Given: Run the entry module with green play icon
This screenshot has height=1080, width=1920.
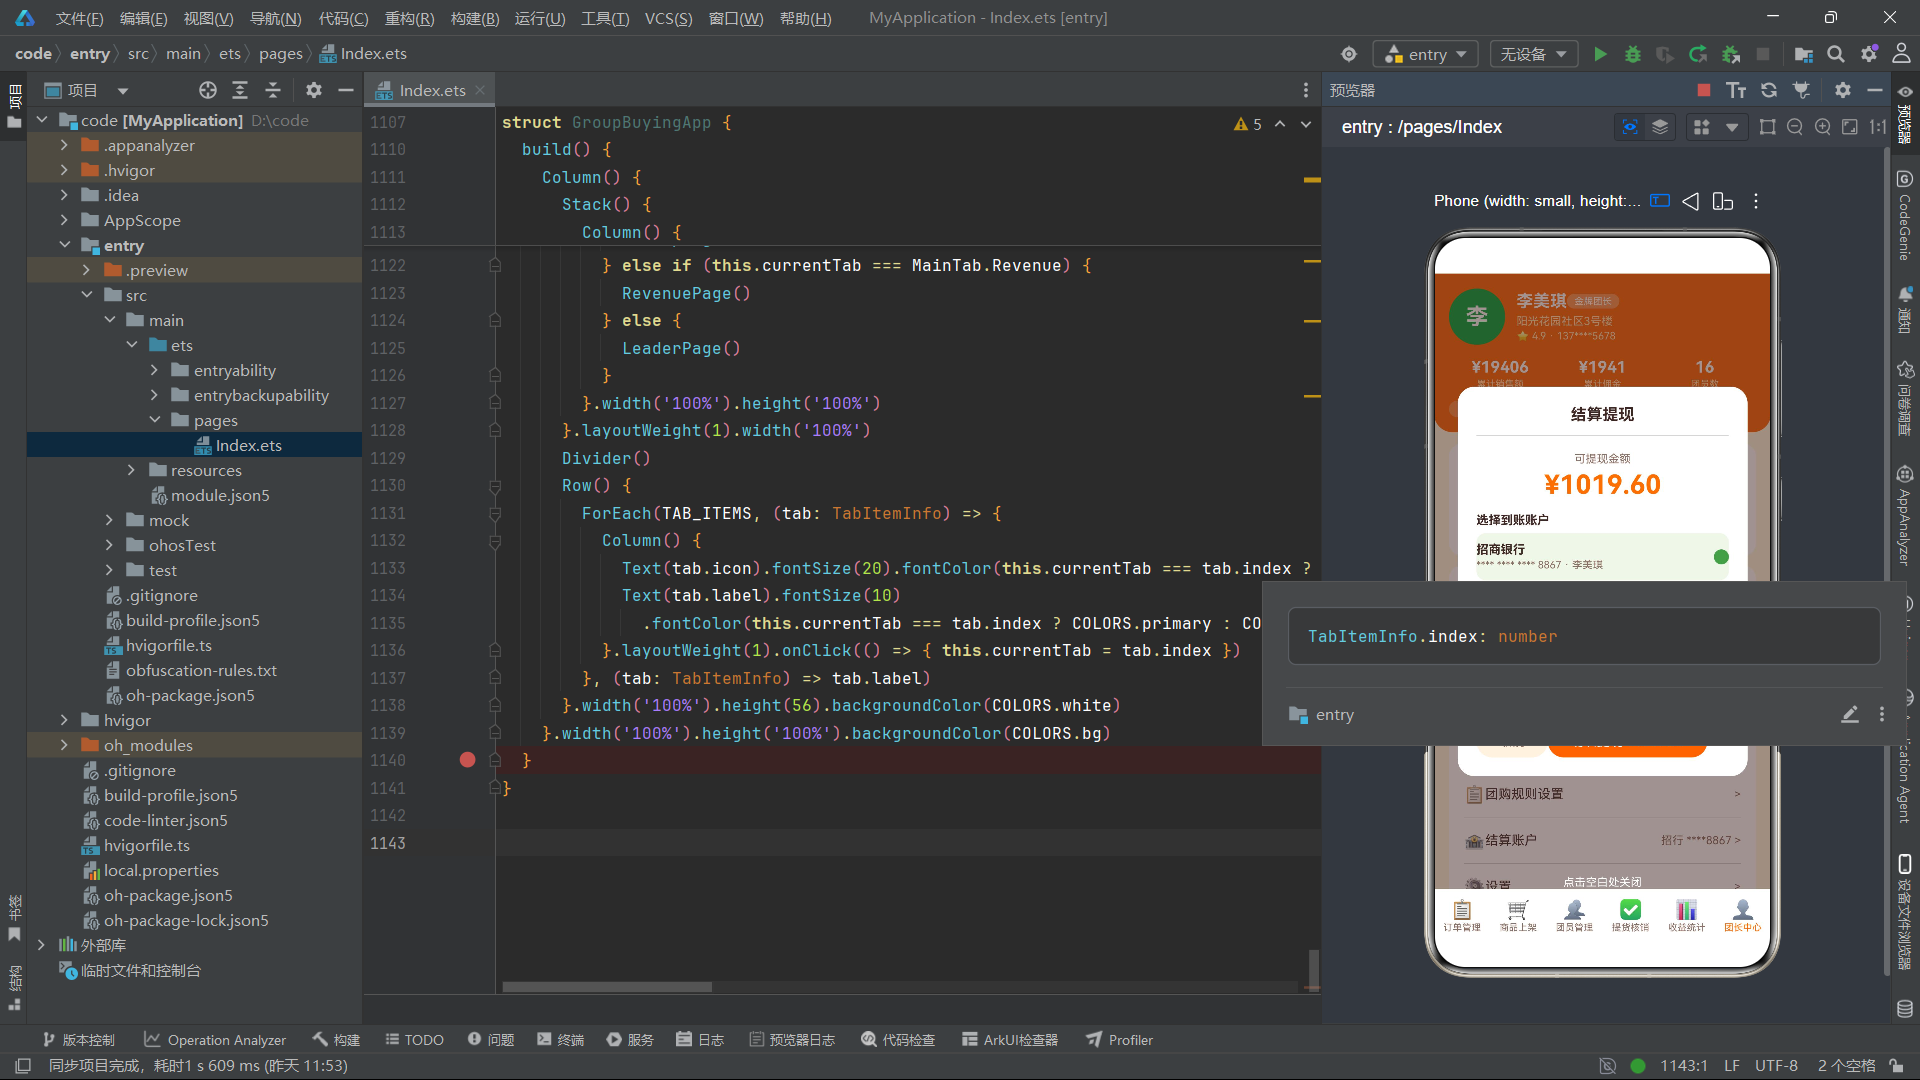Looking at the screenshot, I should (x=1601, y=54).
